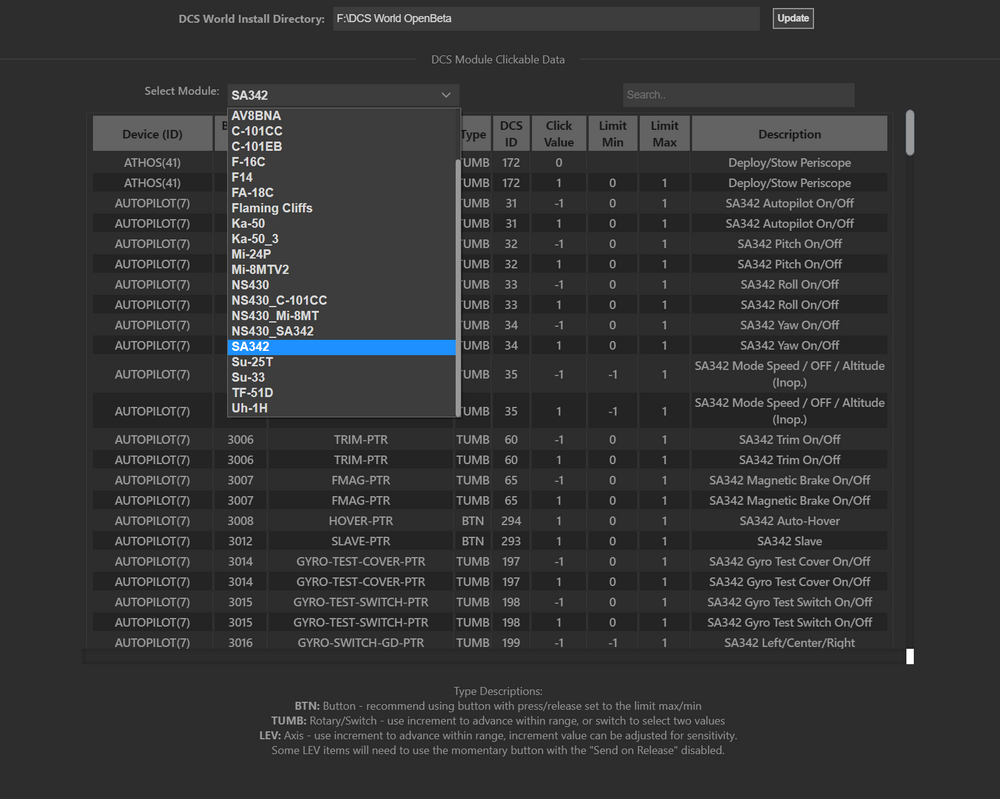Activate the Search input box
This screenshot has height=799, width=1000.
[x=738, y=94]
